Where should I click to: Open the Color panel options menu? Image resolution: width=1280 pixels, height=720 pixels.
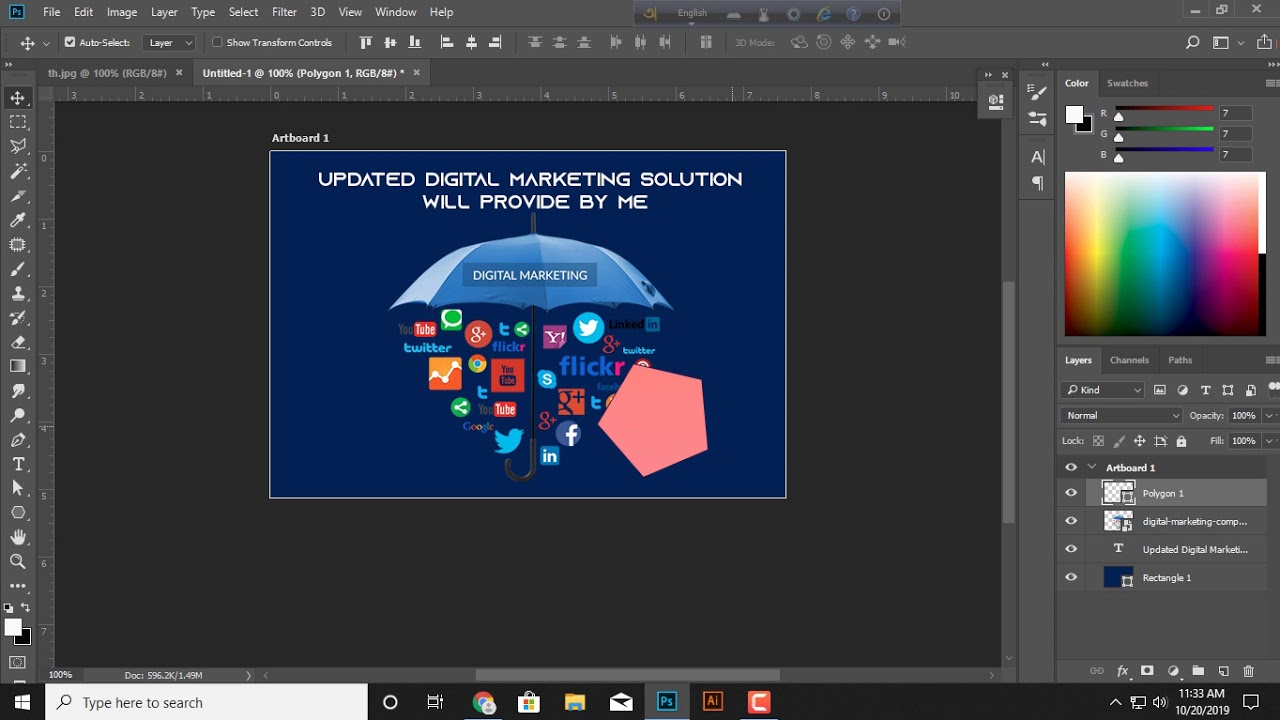(1272, 83)
